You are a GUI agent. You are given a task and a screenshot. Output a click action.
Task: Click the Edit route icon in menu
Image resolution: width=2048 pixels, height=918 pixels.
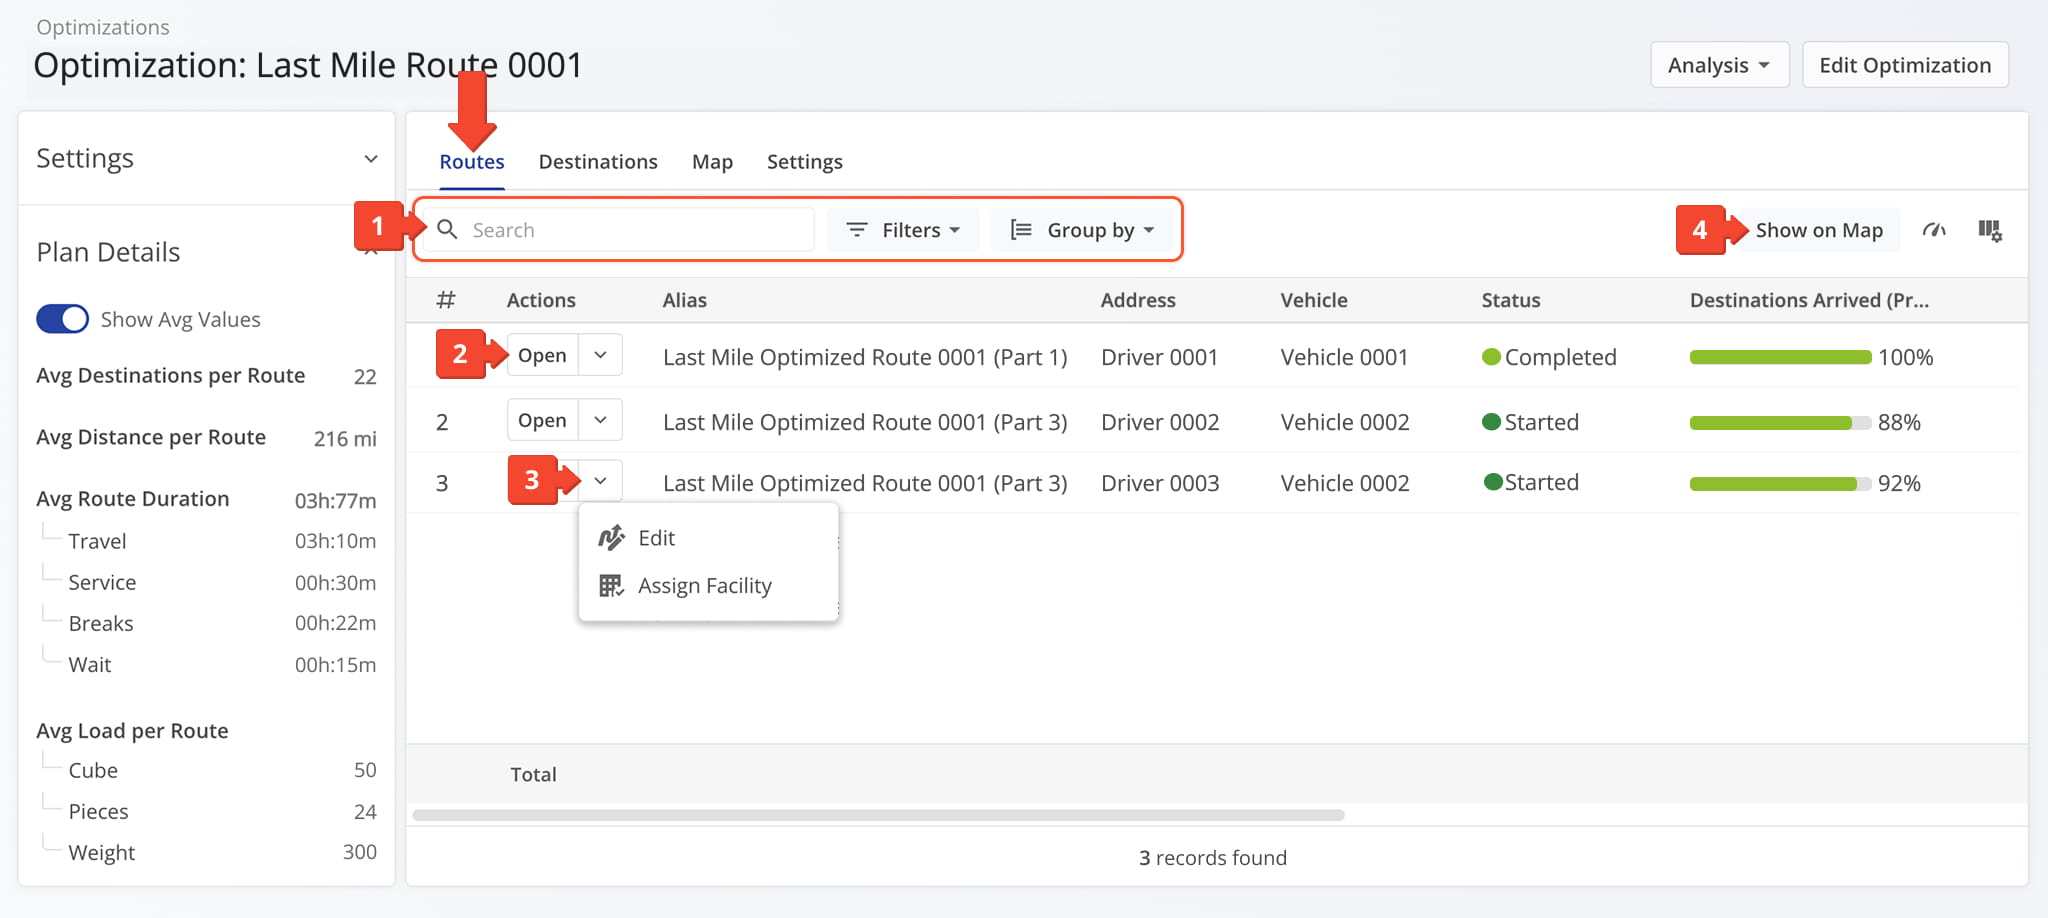(x=611, y=538)
